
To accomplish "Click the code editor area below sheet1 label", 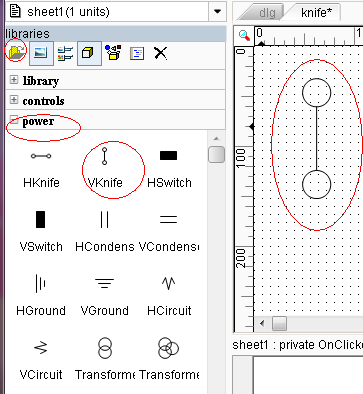I will [308, 375].
